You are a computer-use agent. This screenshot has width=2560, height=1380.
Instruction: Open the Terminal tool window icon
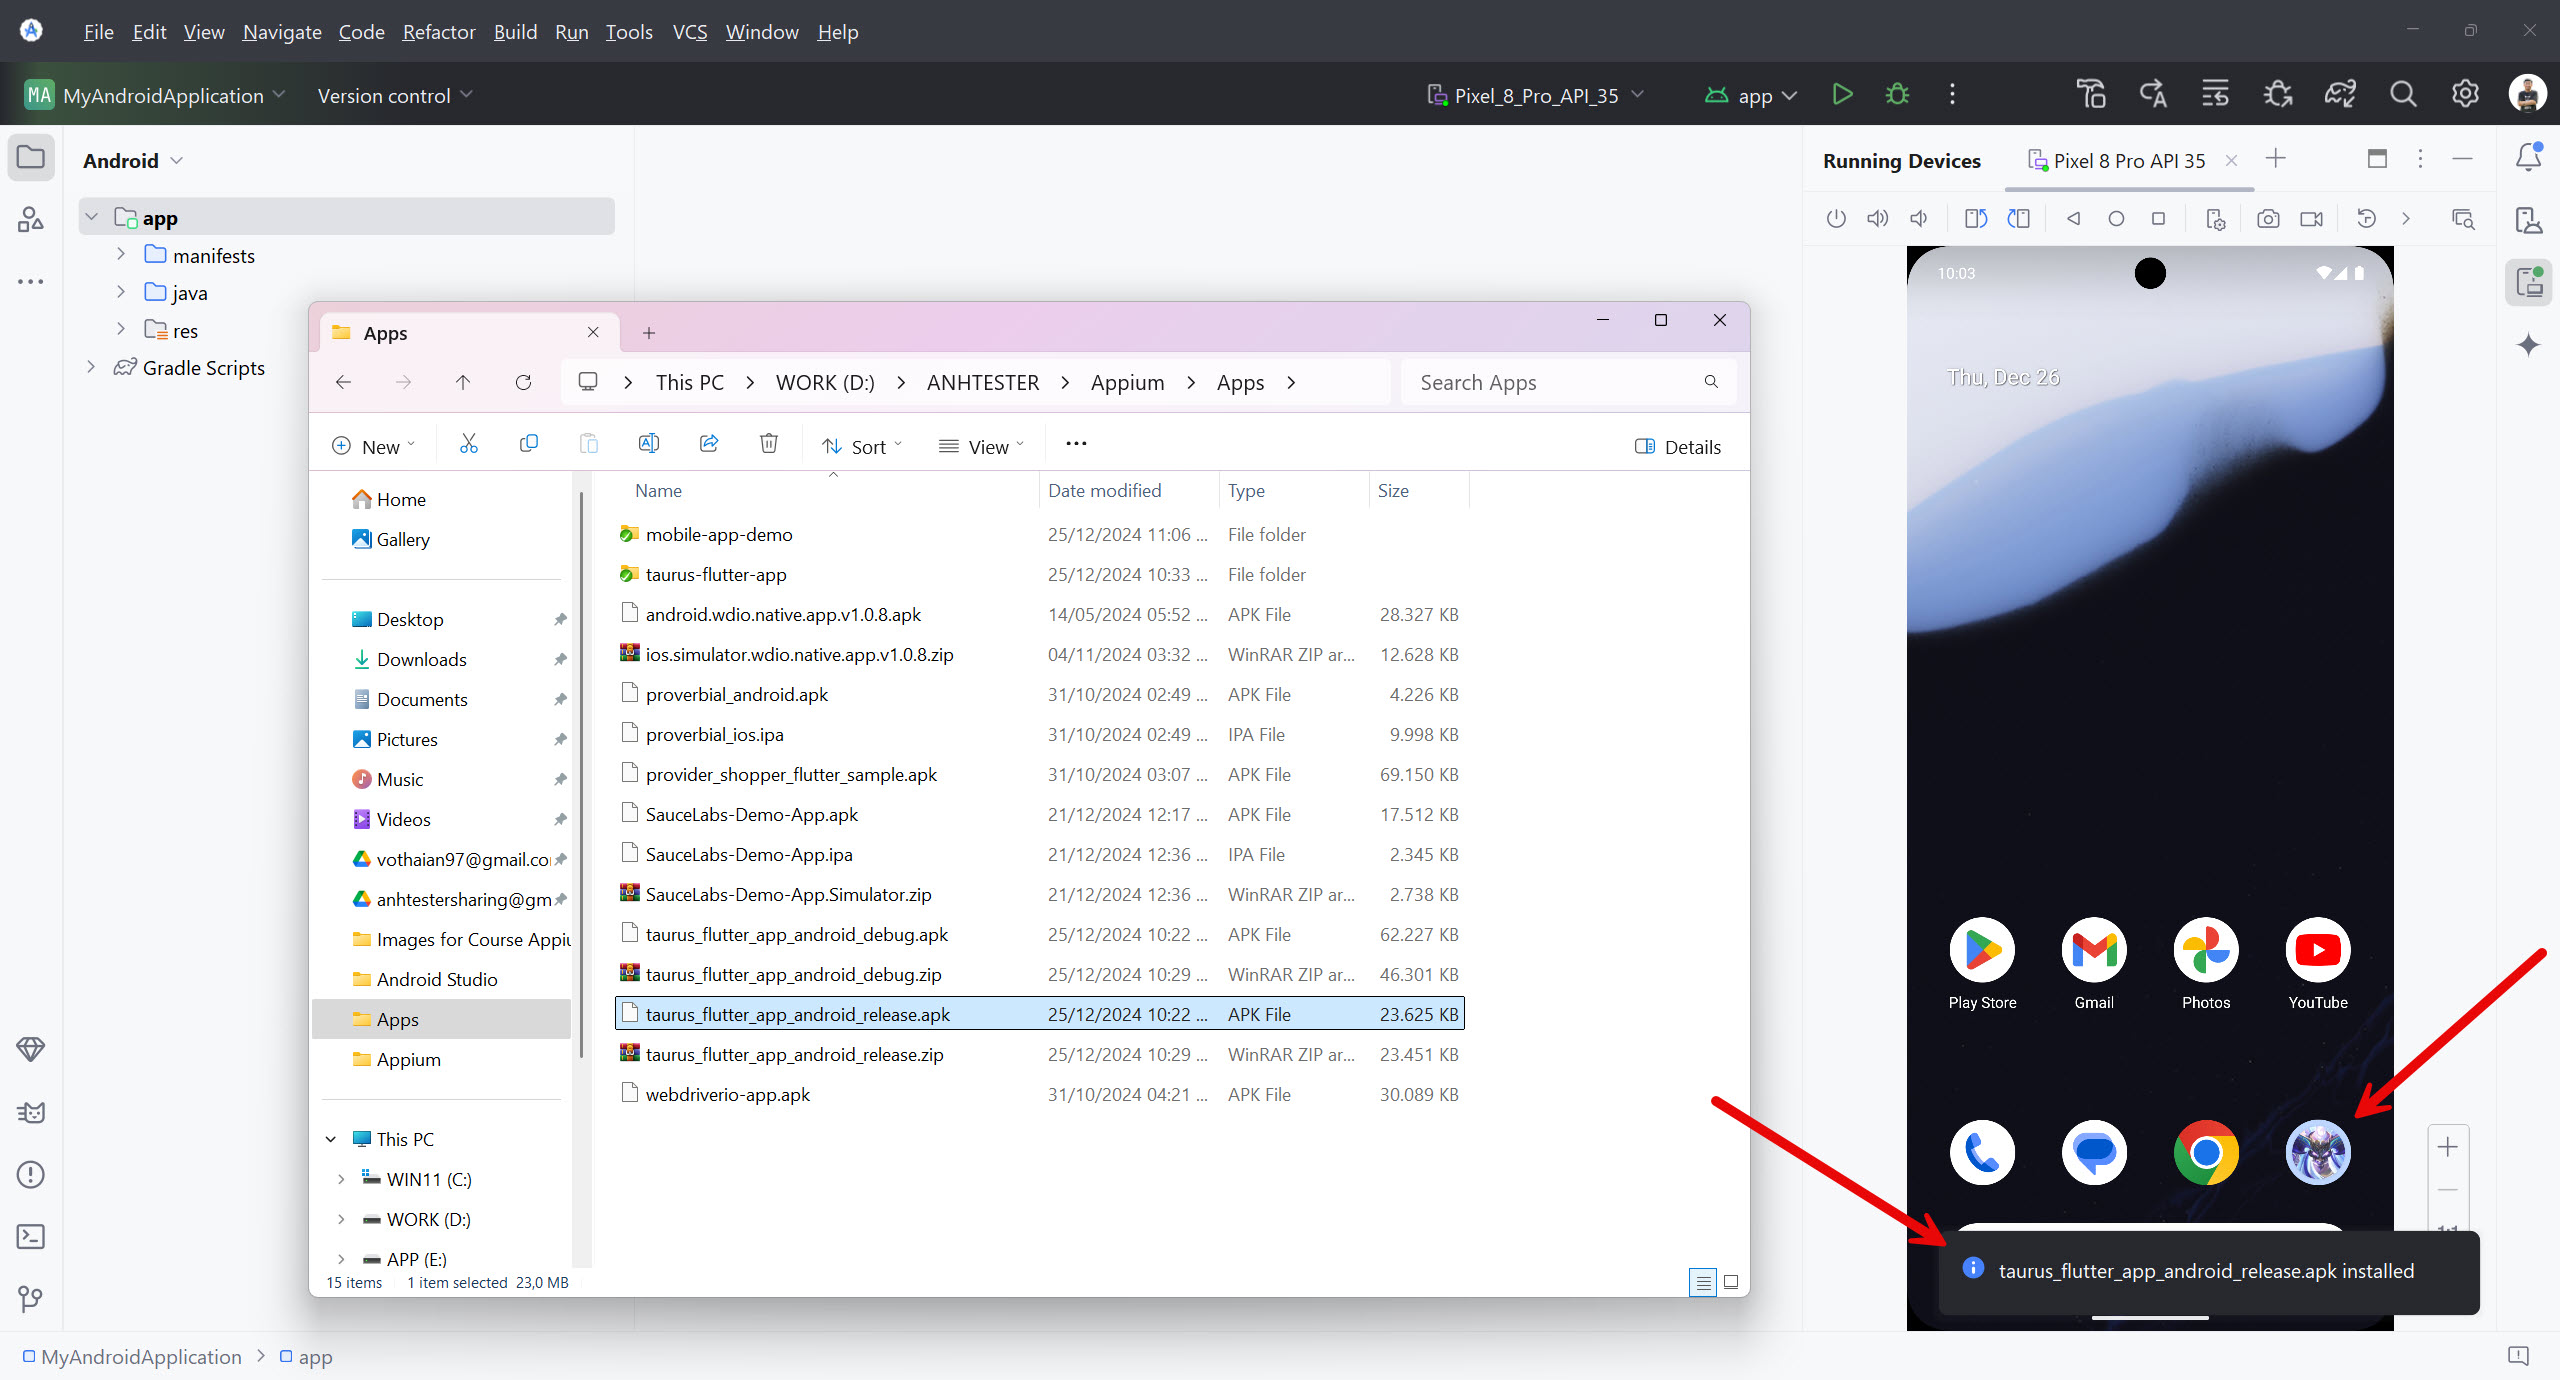click(x=31, y=1237)
